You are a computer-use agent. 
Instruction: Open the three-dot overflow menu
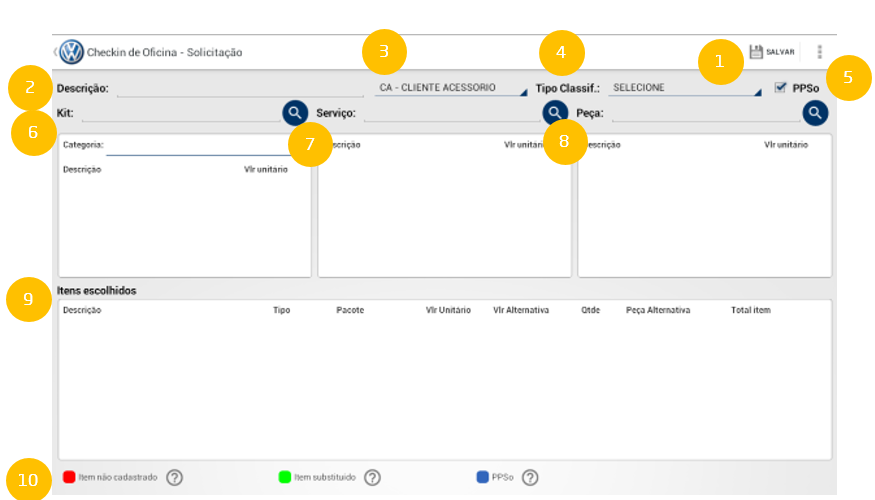(x=819, y=52)
